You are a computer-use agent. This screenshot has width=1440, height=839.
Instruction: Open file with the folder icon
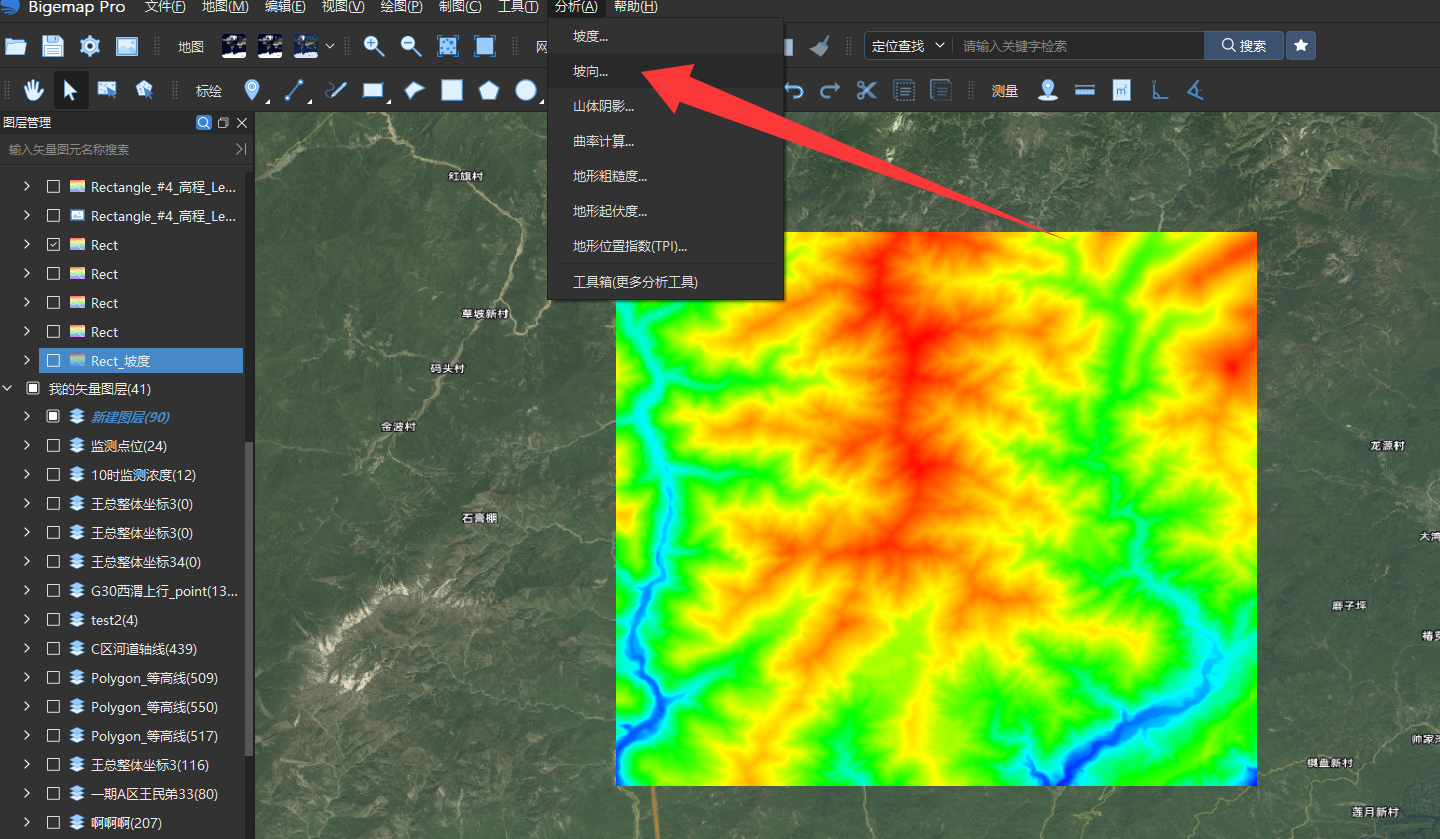coord(16,46)
